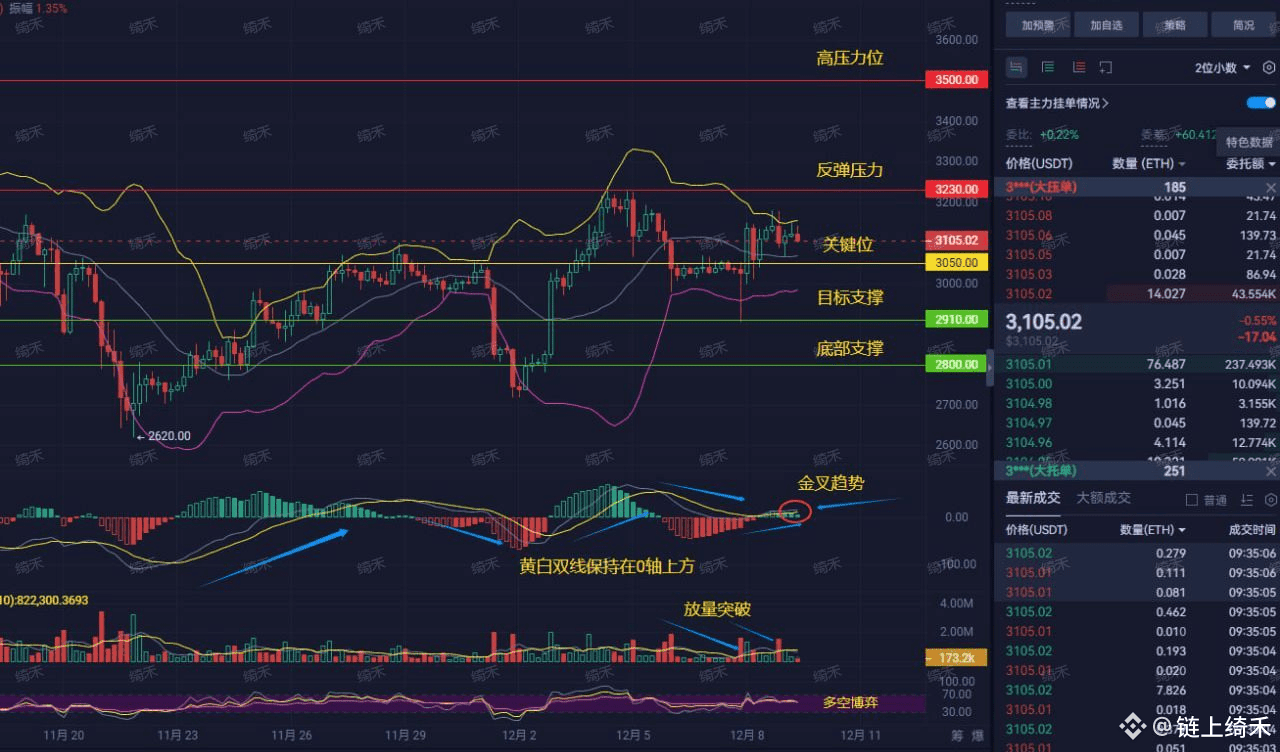The height and width of the screenshot is (752, 1280).
Task: Select the 2910.00 target support price label
Action: [956, 320]
